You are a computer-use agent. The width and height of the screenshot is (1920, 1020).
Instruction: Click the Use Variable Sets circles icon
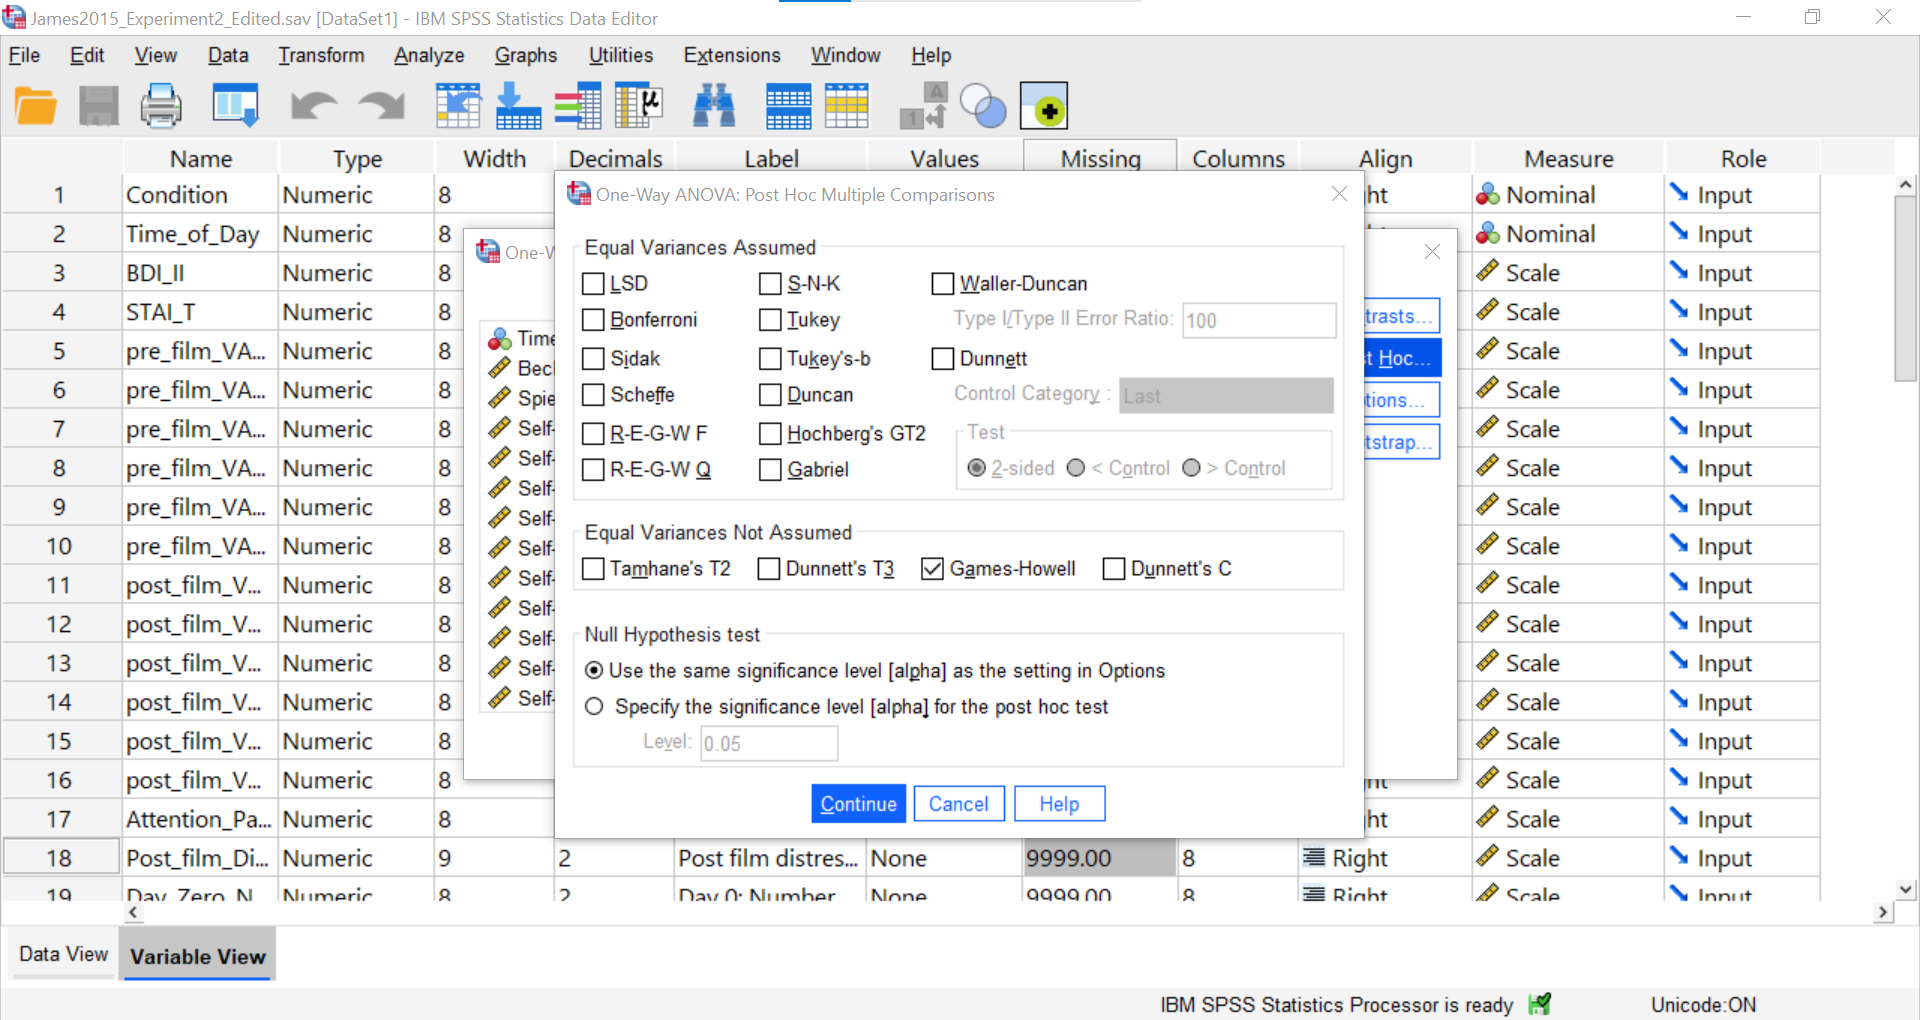983,106
